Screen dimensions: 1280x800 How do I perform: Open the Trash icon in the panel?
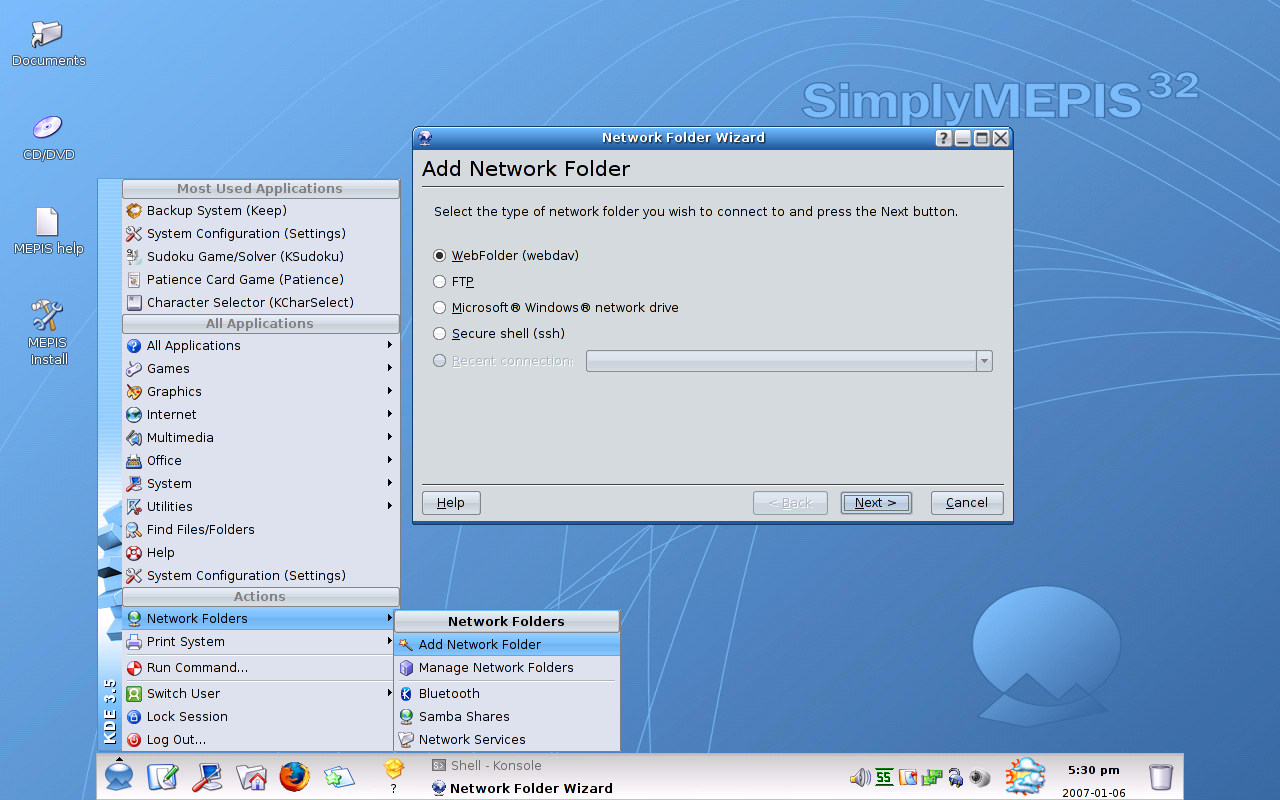[x=1161, y=777]
